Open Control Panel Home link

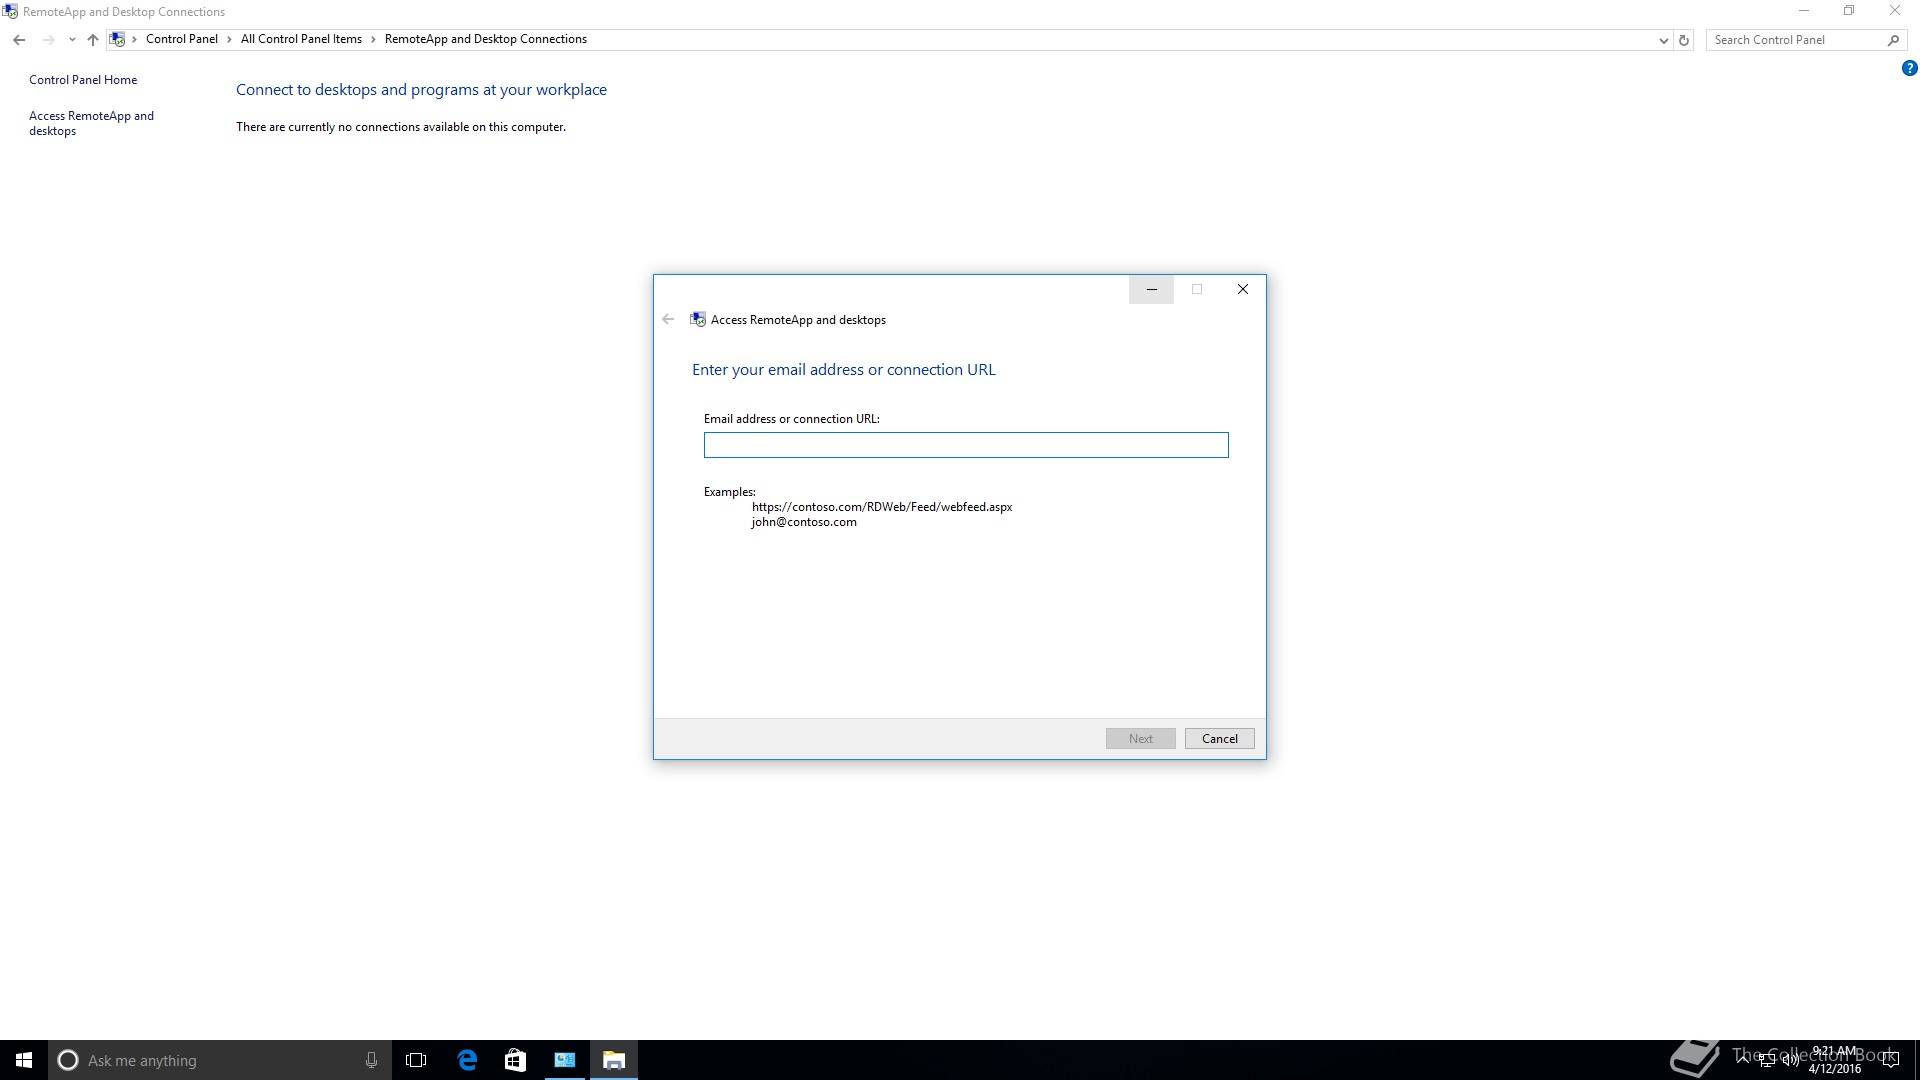click(x=83, y=80)
